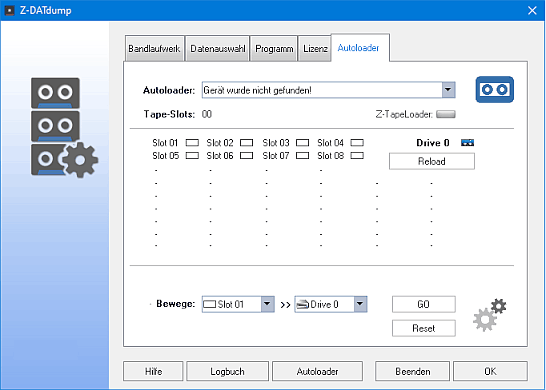Select the Slot 06 indicator box
This screenshot has width=546, height=390.
pyautogui.click(x=247, y=155)
